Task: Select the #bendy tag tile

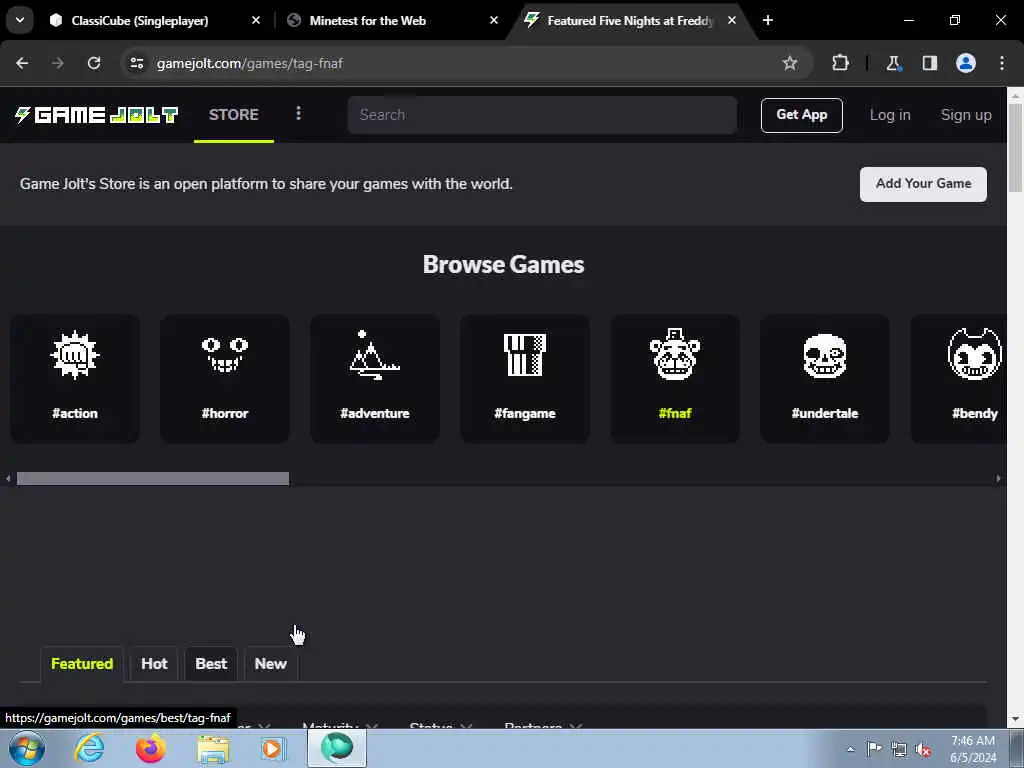Action: coord(959,379)
